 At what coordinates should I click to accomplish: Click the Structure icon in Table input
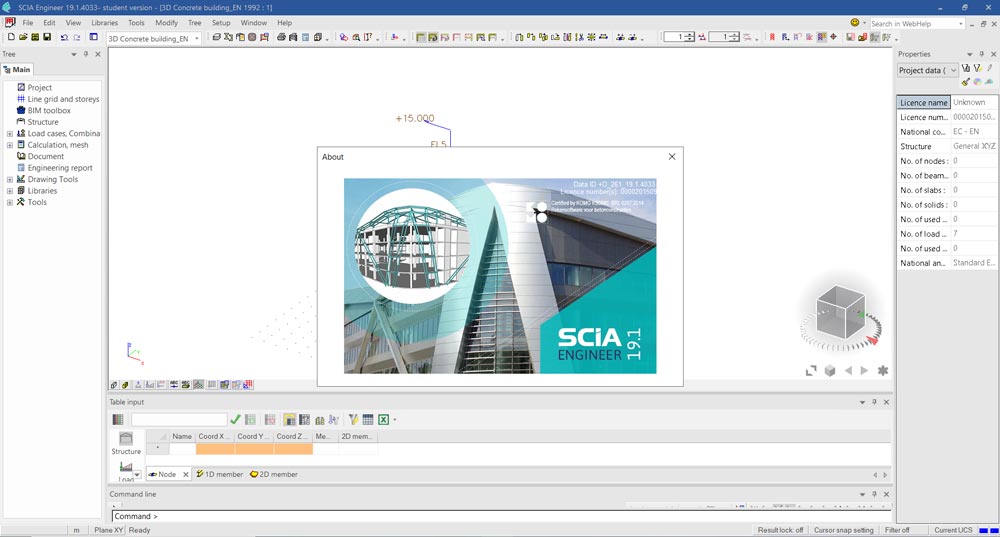pyautogui.click(x=126, y=443)
